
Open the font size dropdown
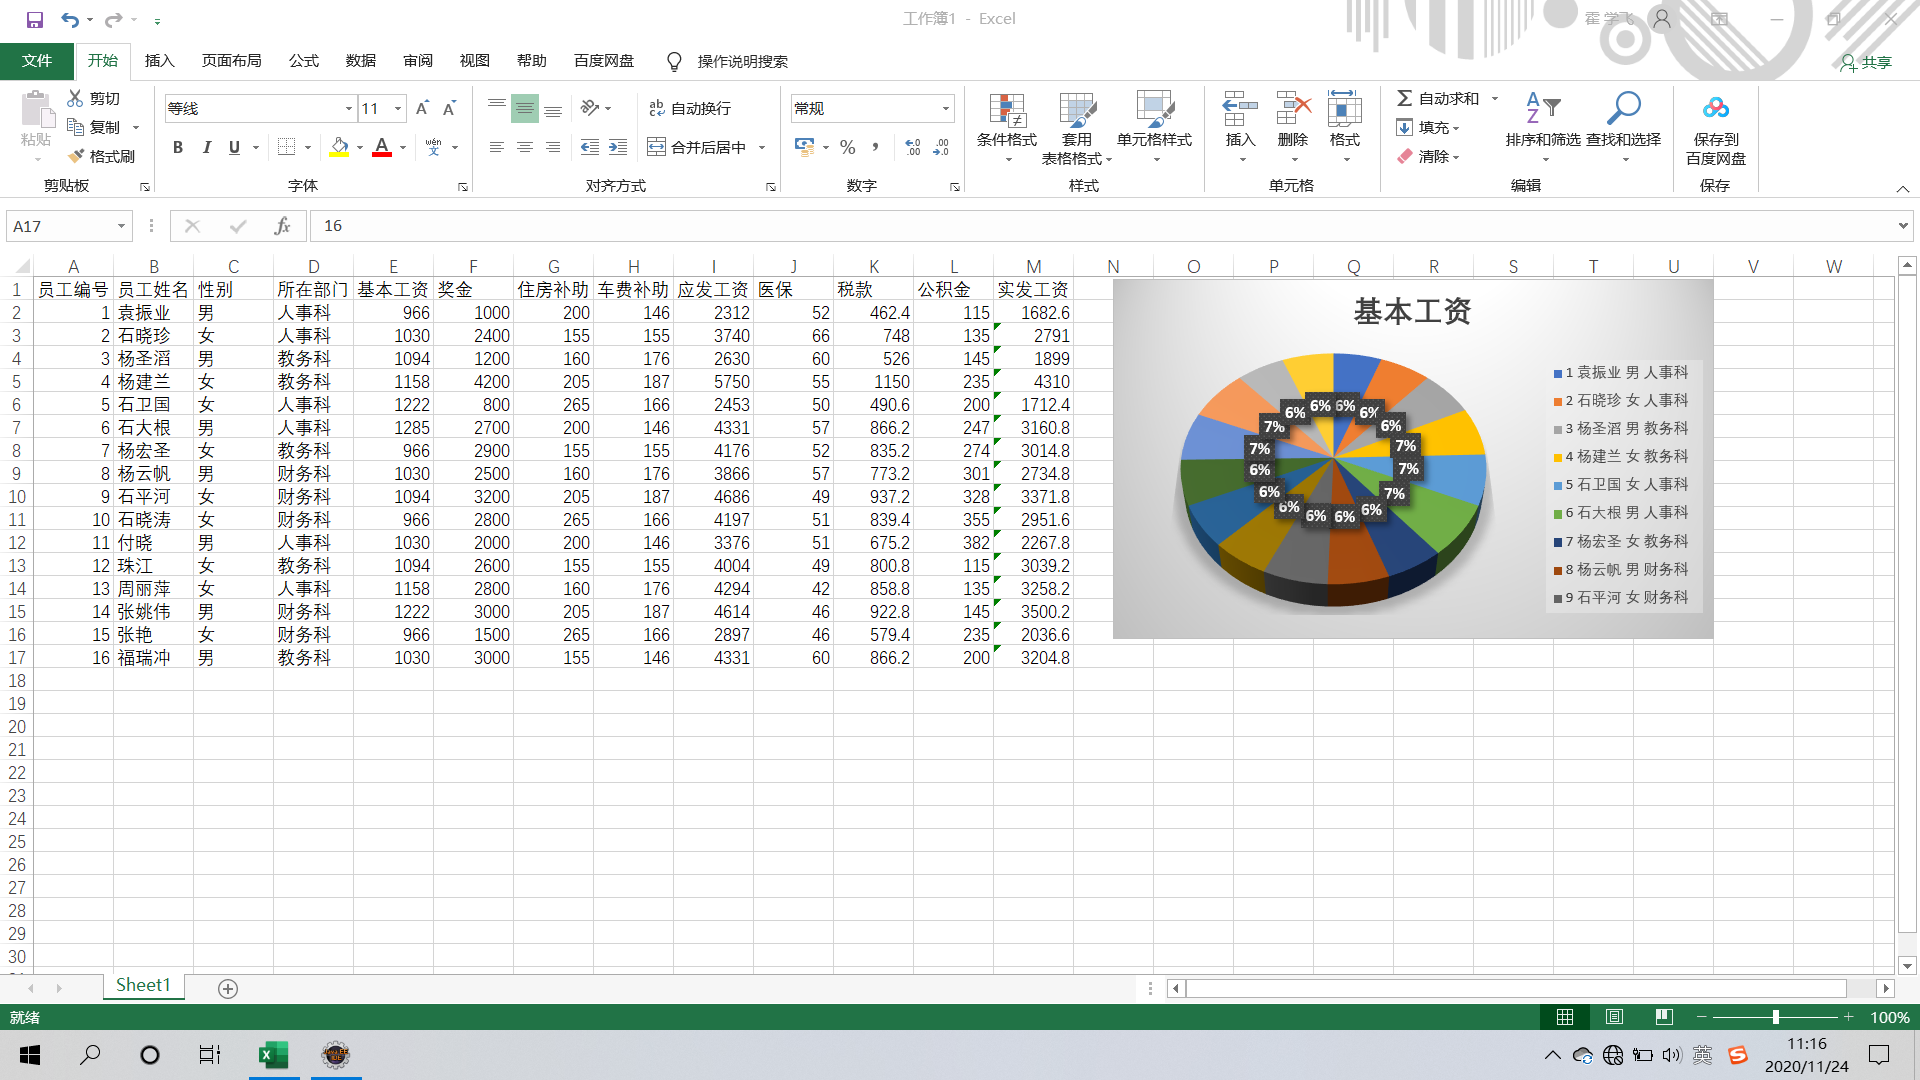(398, 108)
